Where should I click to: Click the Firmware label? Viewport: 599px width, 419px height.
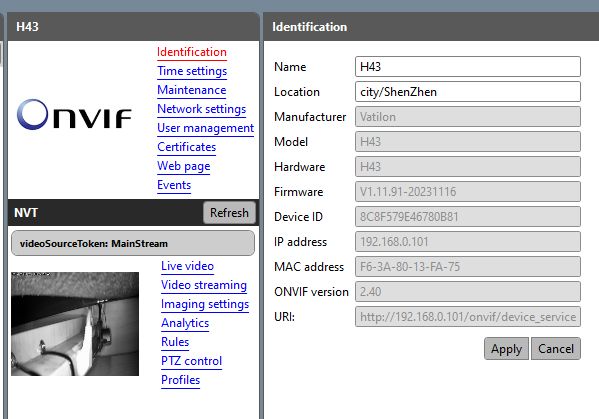(298, 192)
